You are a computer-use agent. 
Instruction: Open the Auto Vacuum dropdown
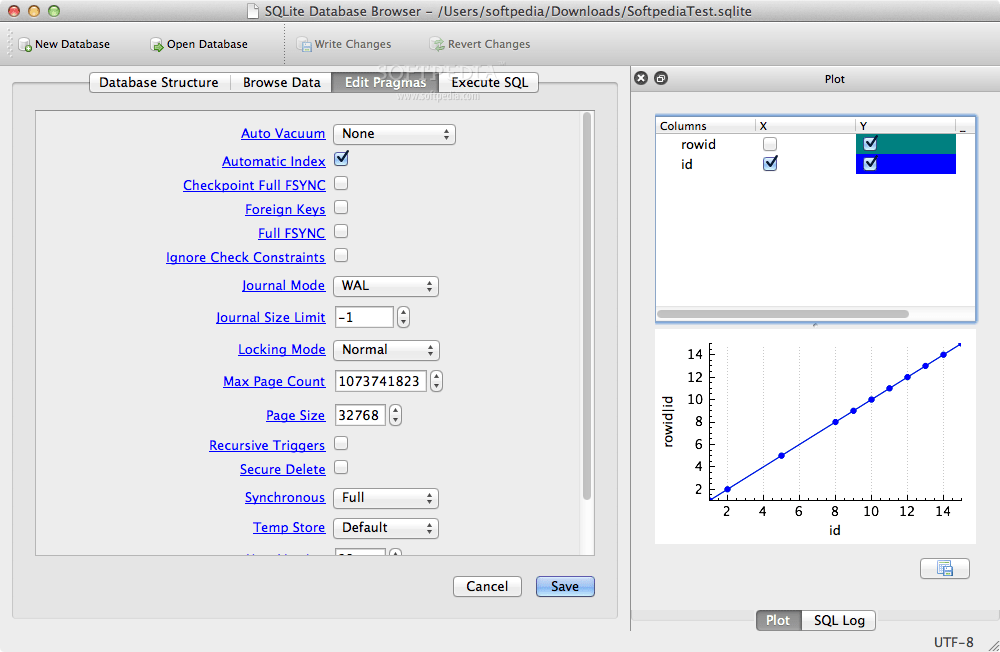click(x=394, y=134)
